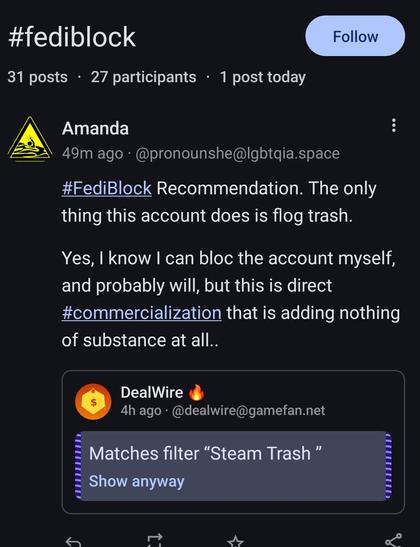The width and height of the screenshot is (420, 547).
Task: Tap the "Matches filter Steam Trash" banner
Action: (x=233, y=466)
